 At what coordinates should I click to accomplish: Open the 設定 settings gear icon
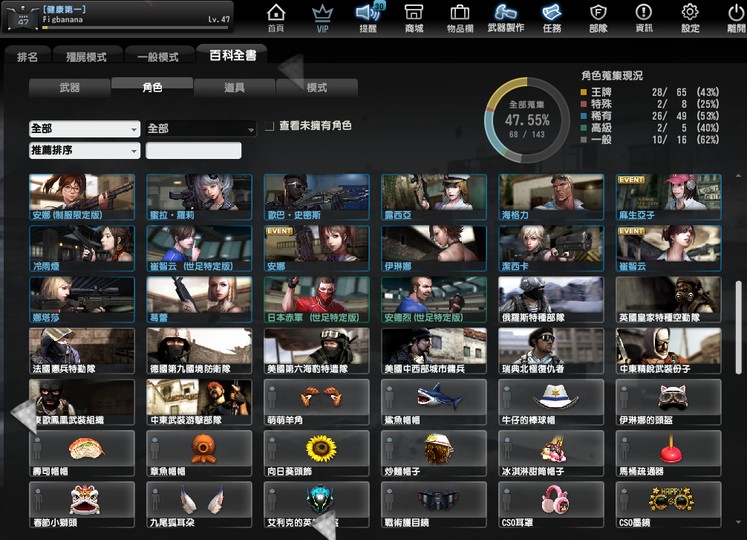tap(690, 18)
